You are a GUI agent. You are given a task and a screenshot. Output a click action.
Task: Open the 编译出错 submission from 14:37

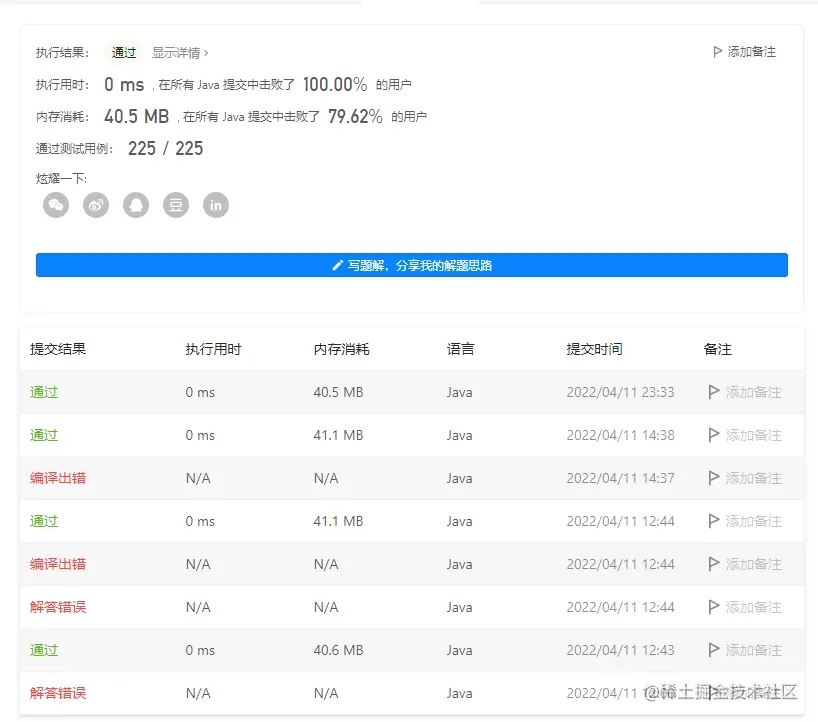tap(58, 478)
